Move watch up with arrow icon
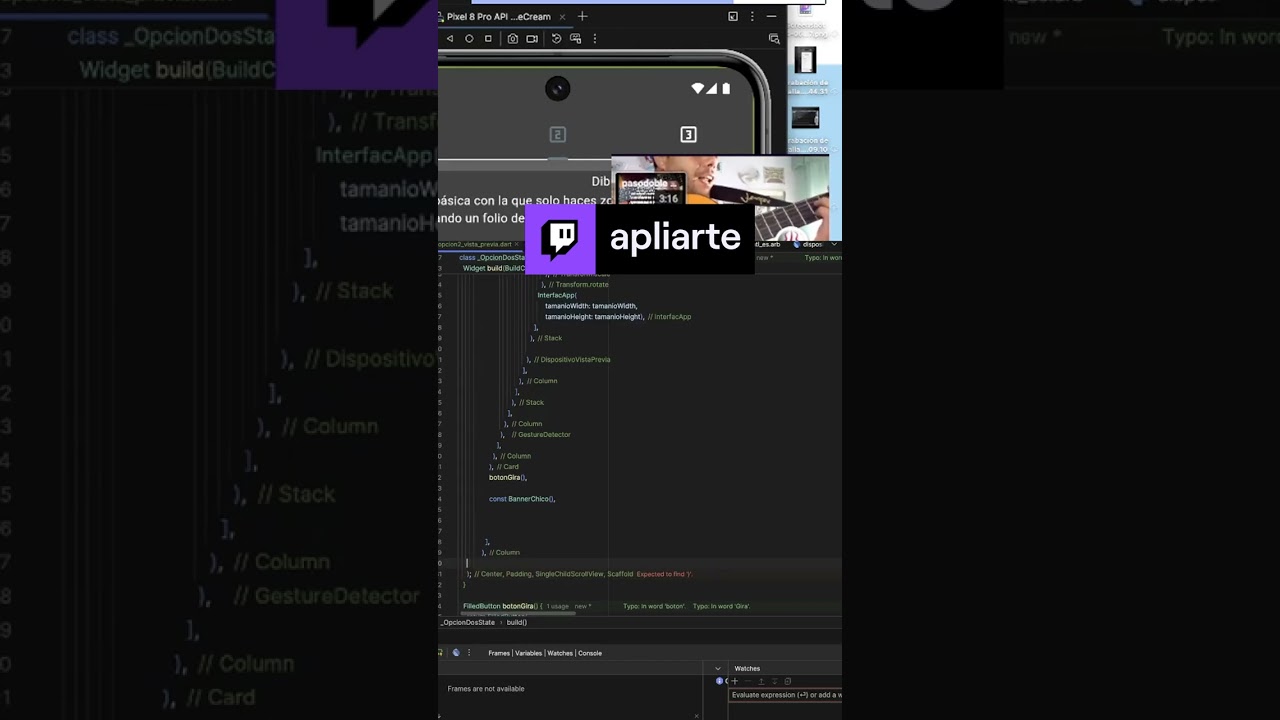The image size is (1280, 720). [761, 681]
